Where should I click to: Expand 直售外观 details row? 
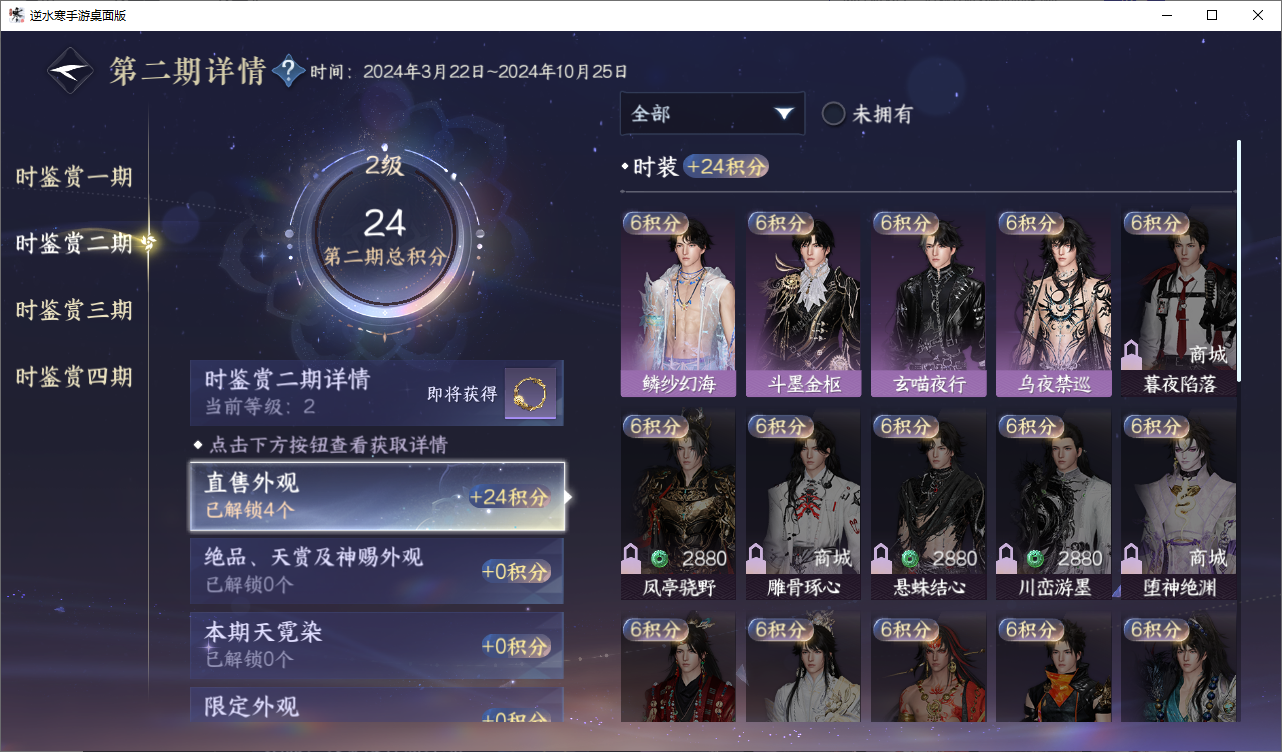tap(377, 496)
